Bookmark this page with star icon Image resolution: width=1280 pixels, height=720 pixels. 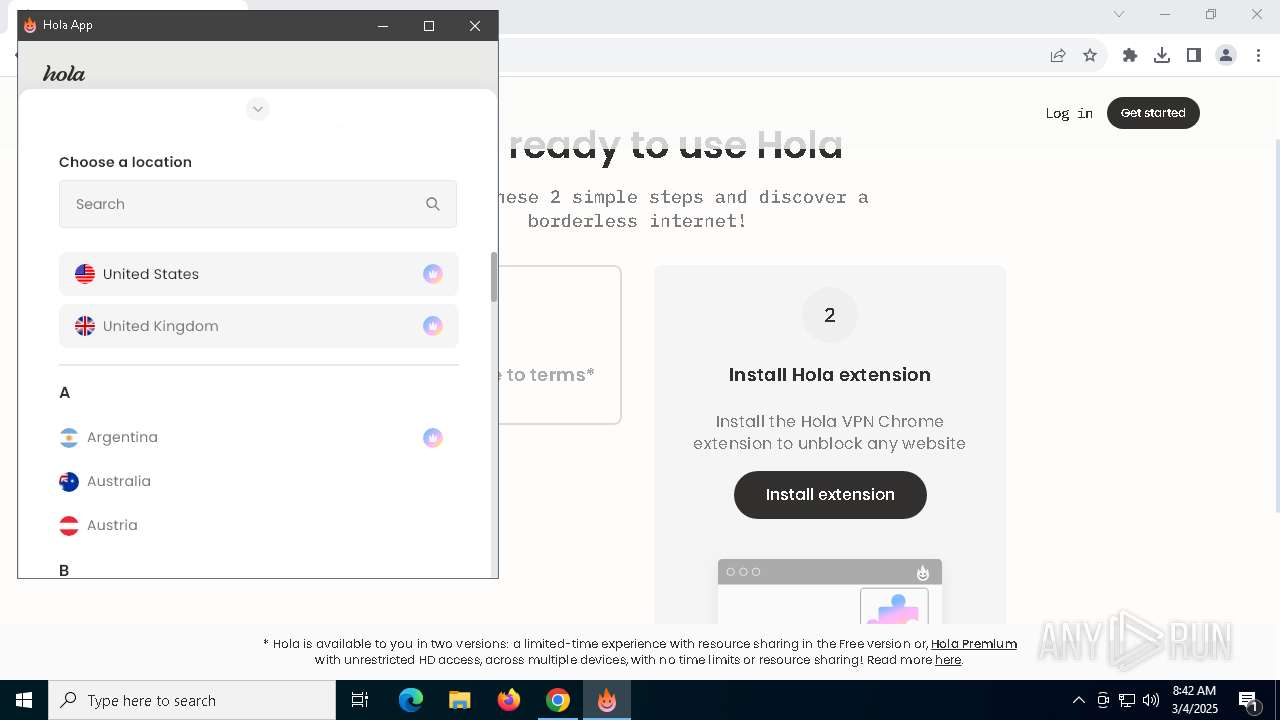[x=1090, y=55]
